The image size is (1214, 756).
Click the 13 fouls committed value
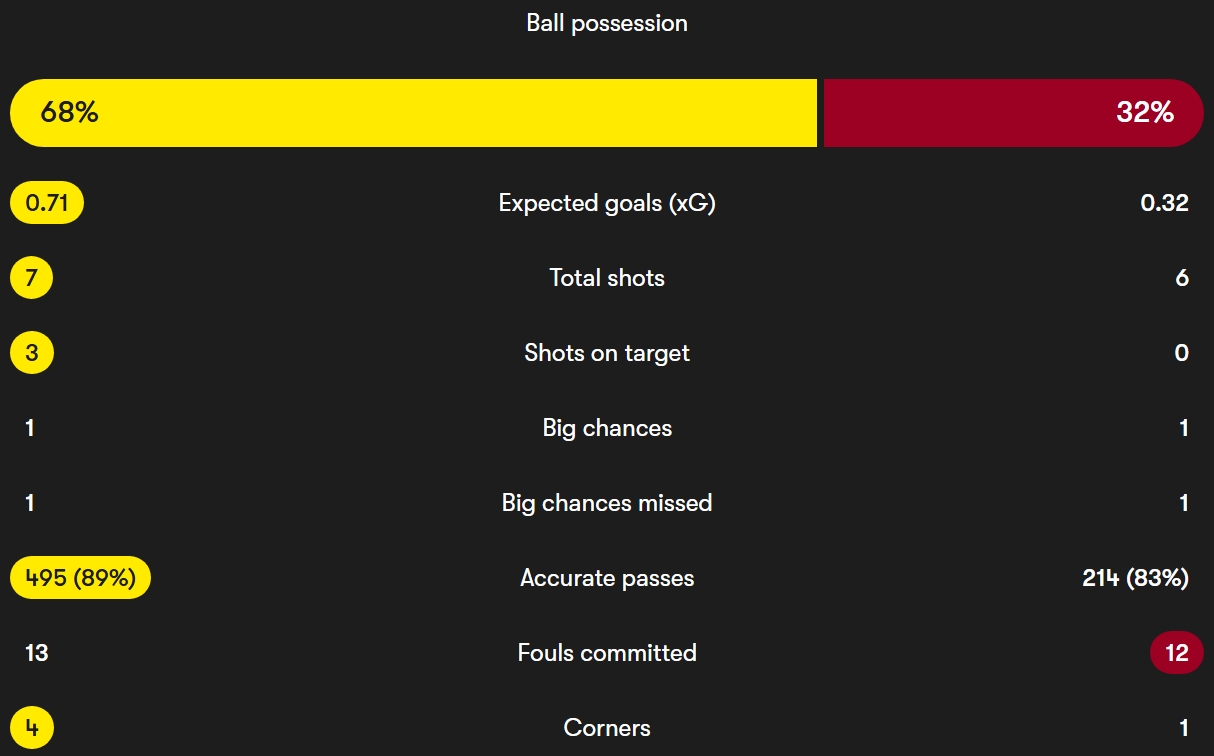[37, 653]
